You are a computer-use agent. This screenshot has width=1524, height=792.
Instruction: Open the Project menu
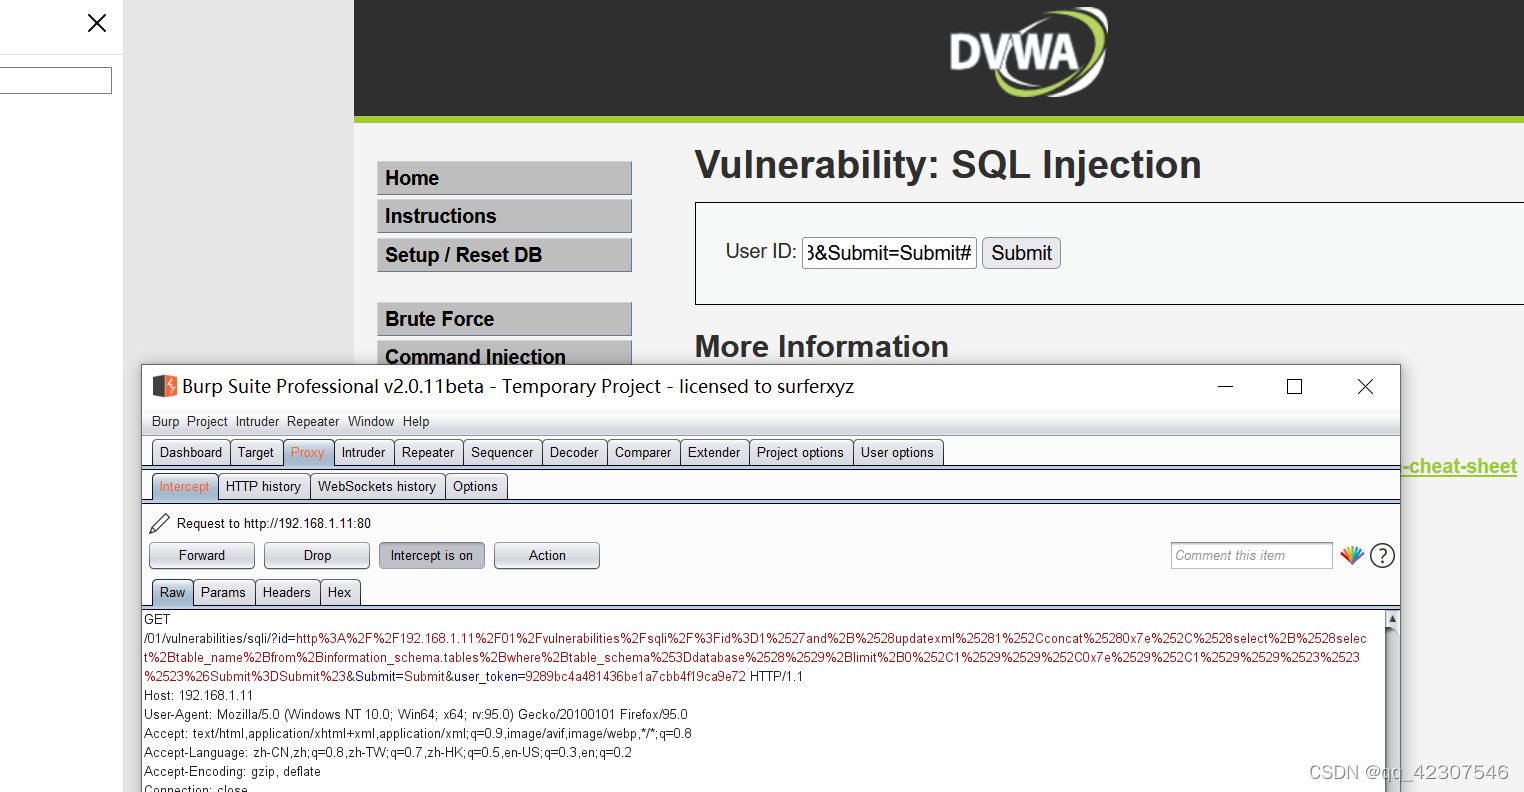pos(207,421)
